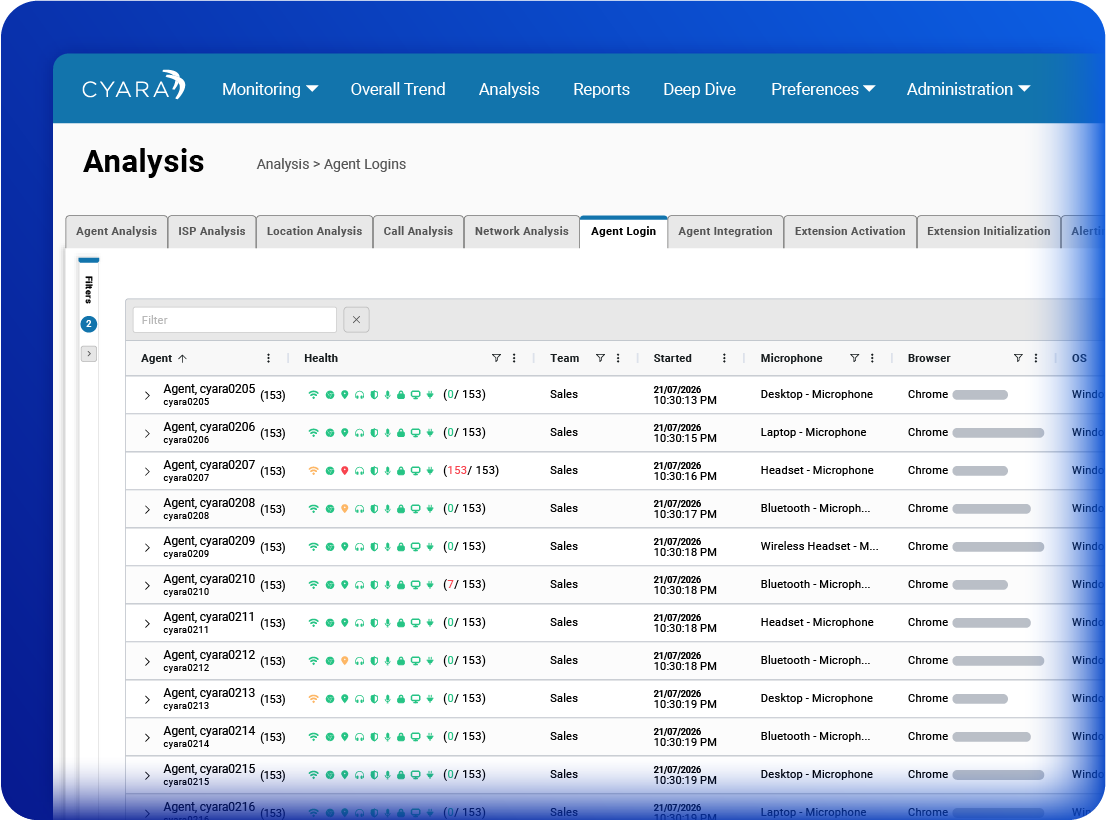Click the '7/ 153)' count for cyara0210
This screenshot has height=821, width=1107.
[x=466, y=585]
